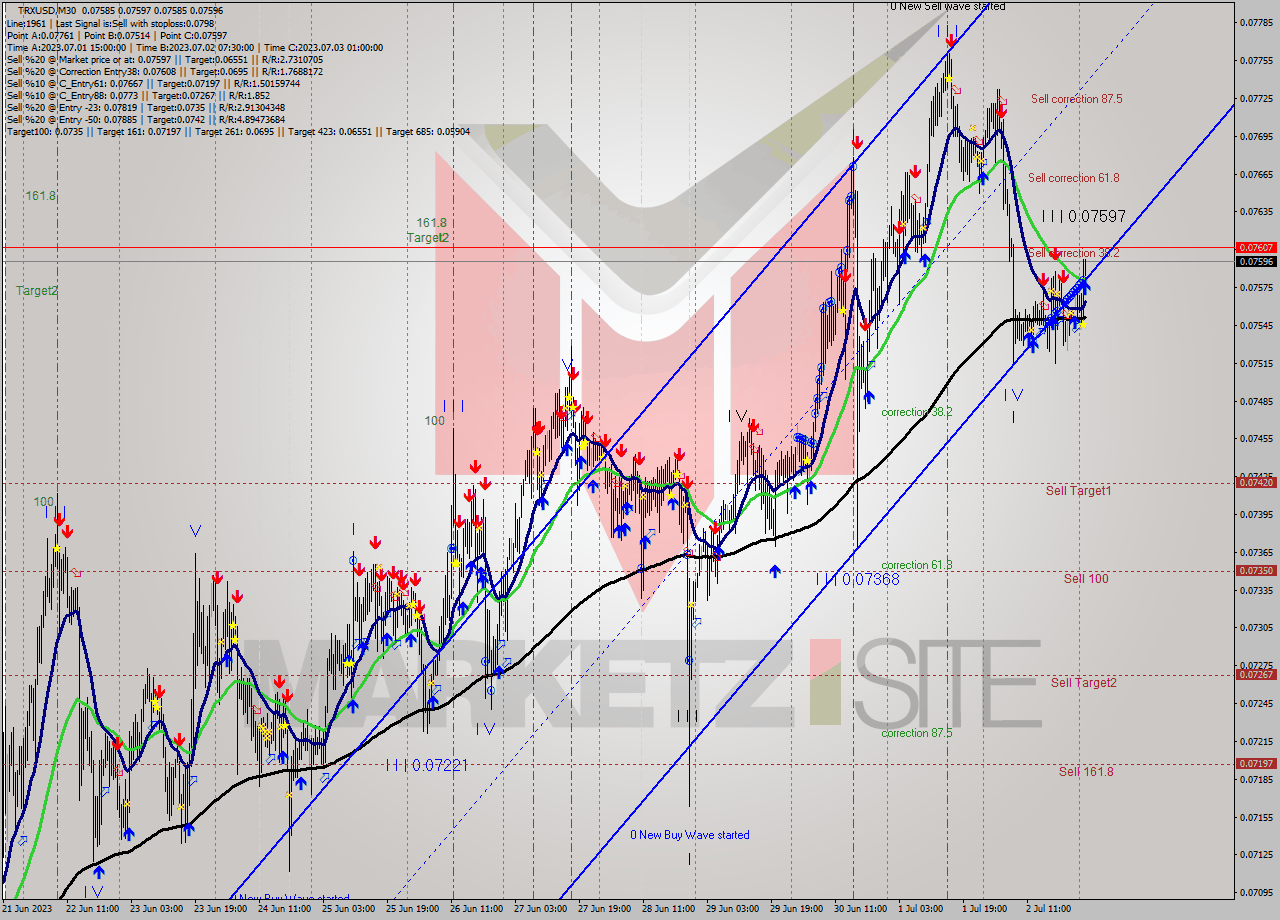This screenshot has width=1280, height=920.
Task: Click the 'I I I 0.07368' wave label
Action: click(x=857, y=579)
